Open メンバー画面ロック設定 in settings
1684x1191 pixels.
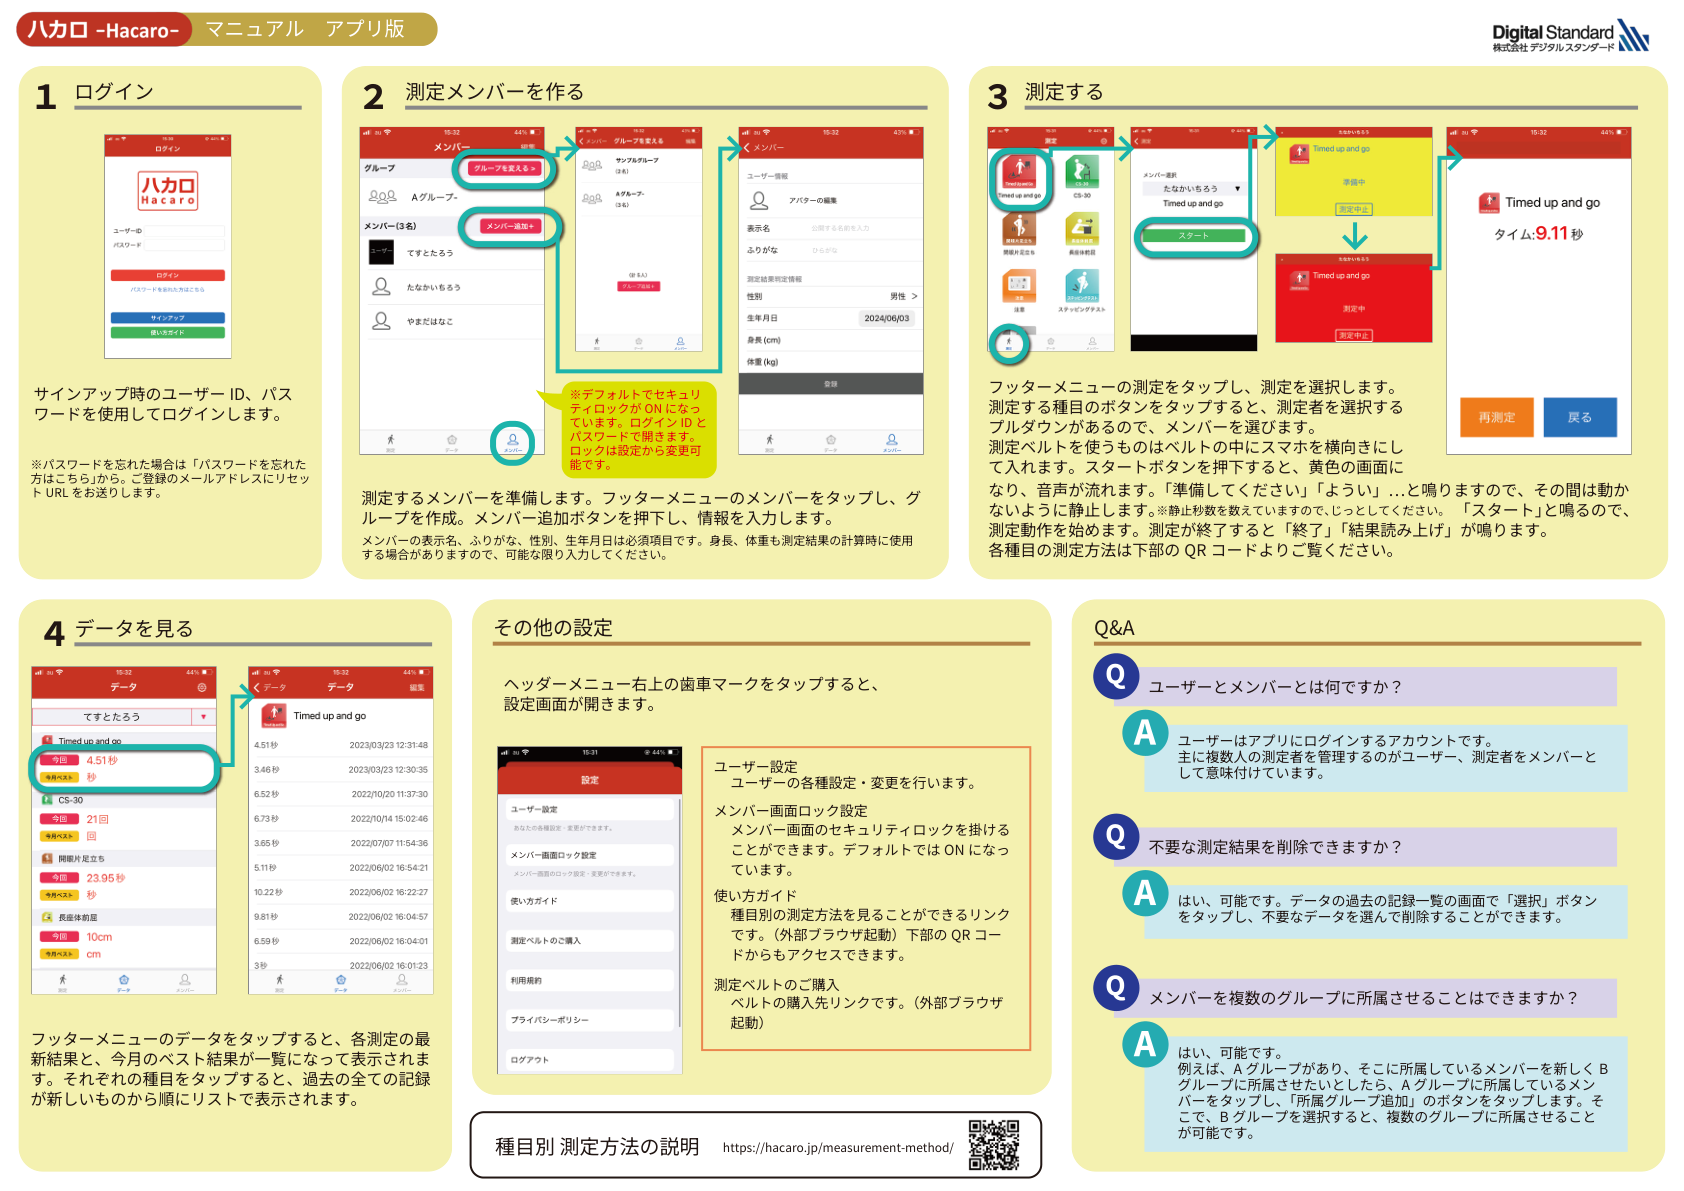590,856
